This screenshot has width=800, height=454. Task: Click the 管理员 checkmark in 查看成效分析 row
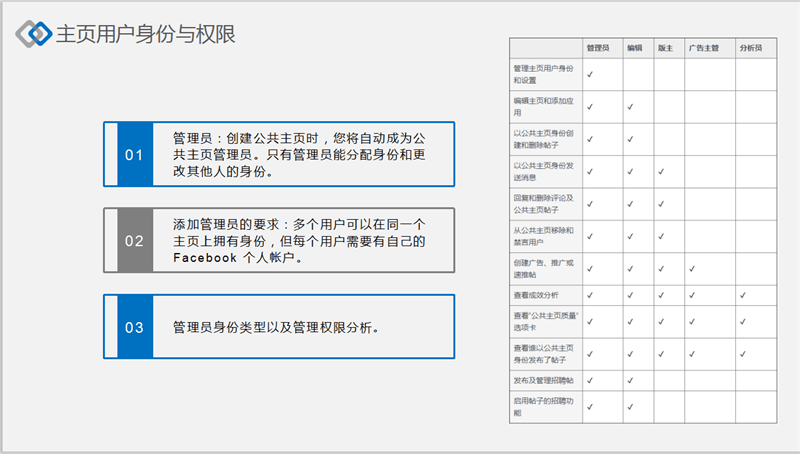click(590, 295)
